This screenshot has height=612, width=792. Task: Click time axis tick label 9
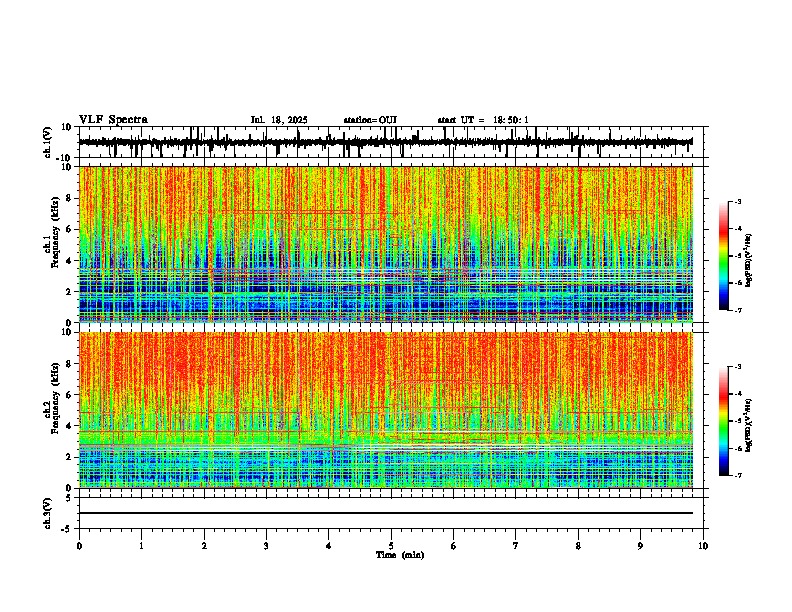(x=640, y=546)
